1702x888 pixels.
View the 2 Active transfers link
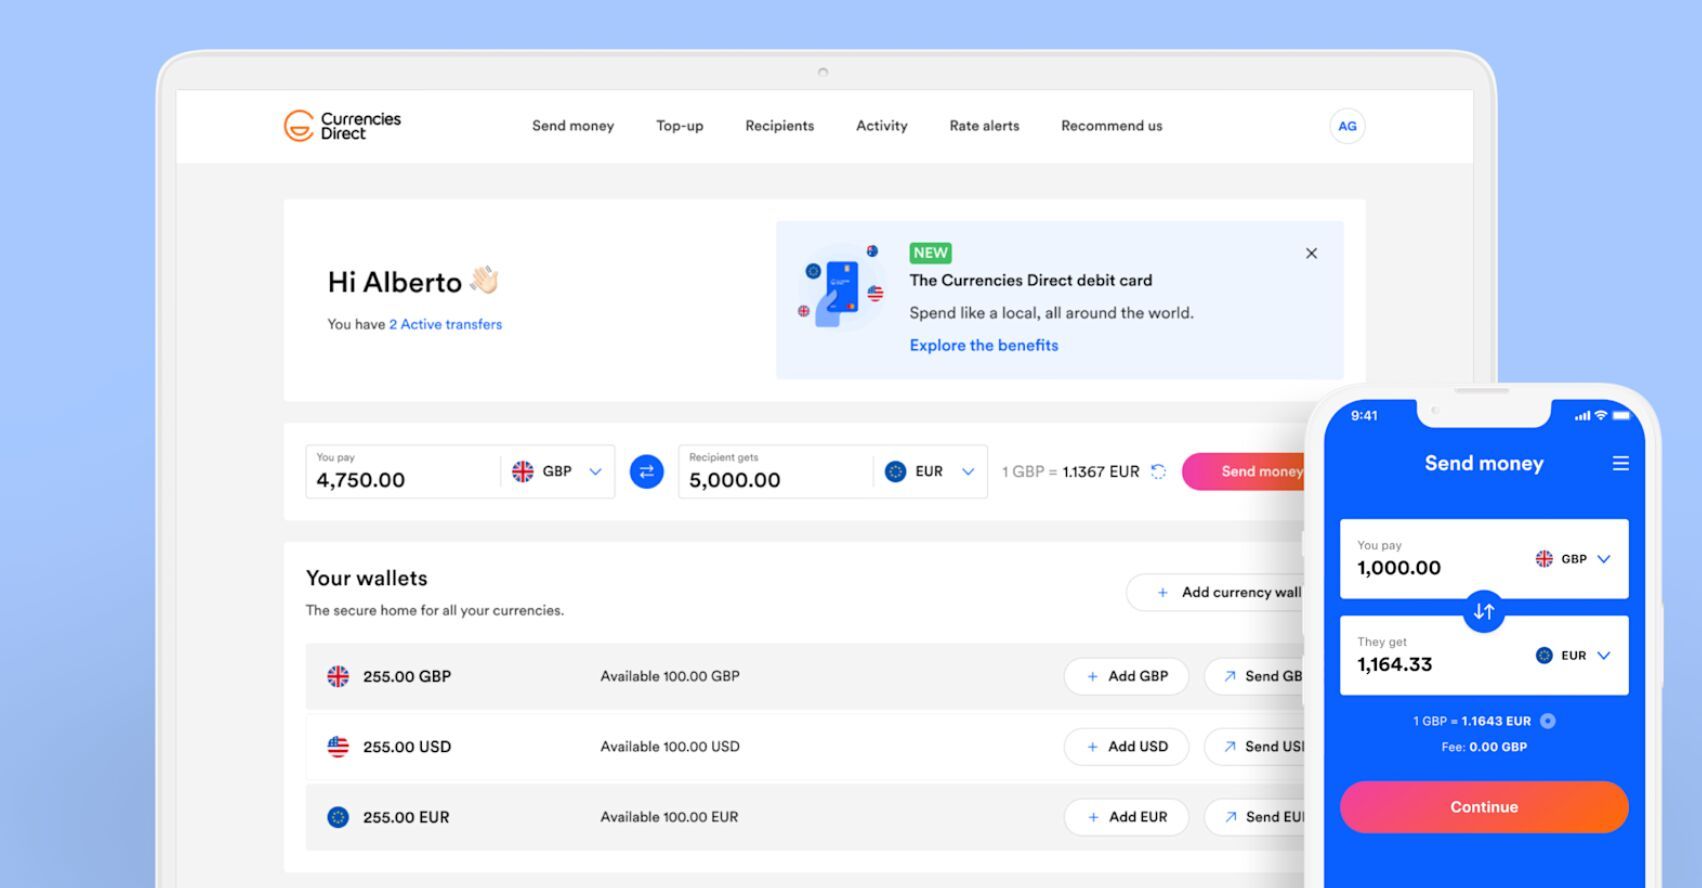(x=445, y=325)
